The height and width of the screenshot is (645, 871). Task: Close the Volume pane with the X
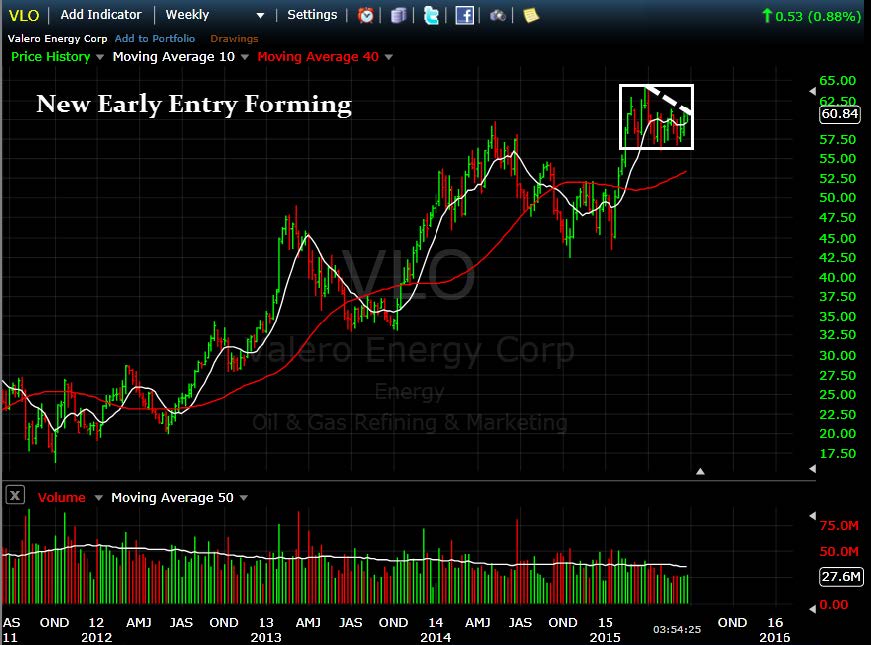tap(15, 494)
